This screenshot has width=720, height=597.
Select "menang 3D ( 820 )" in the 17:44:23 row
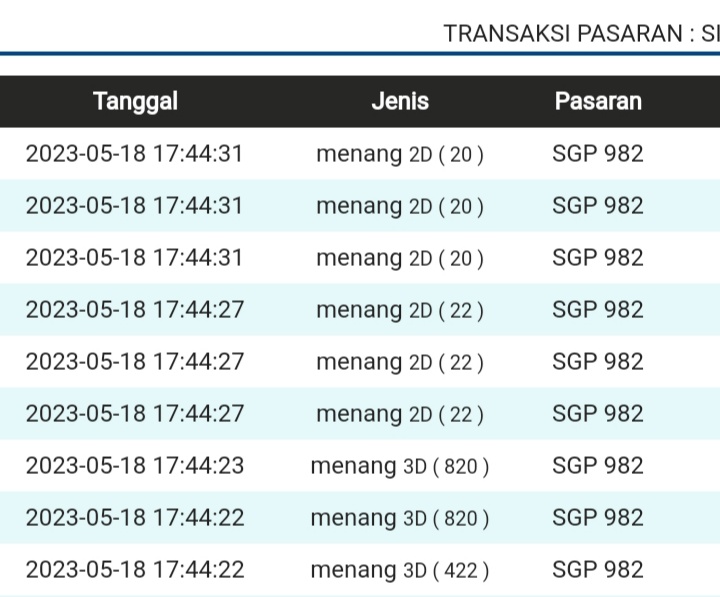pos(400,466)
